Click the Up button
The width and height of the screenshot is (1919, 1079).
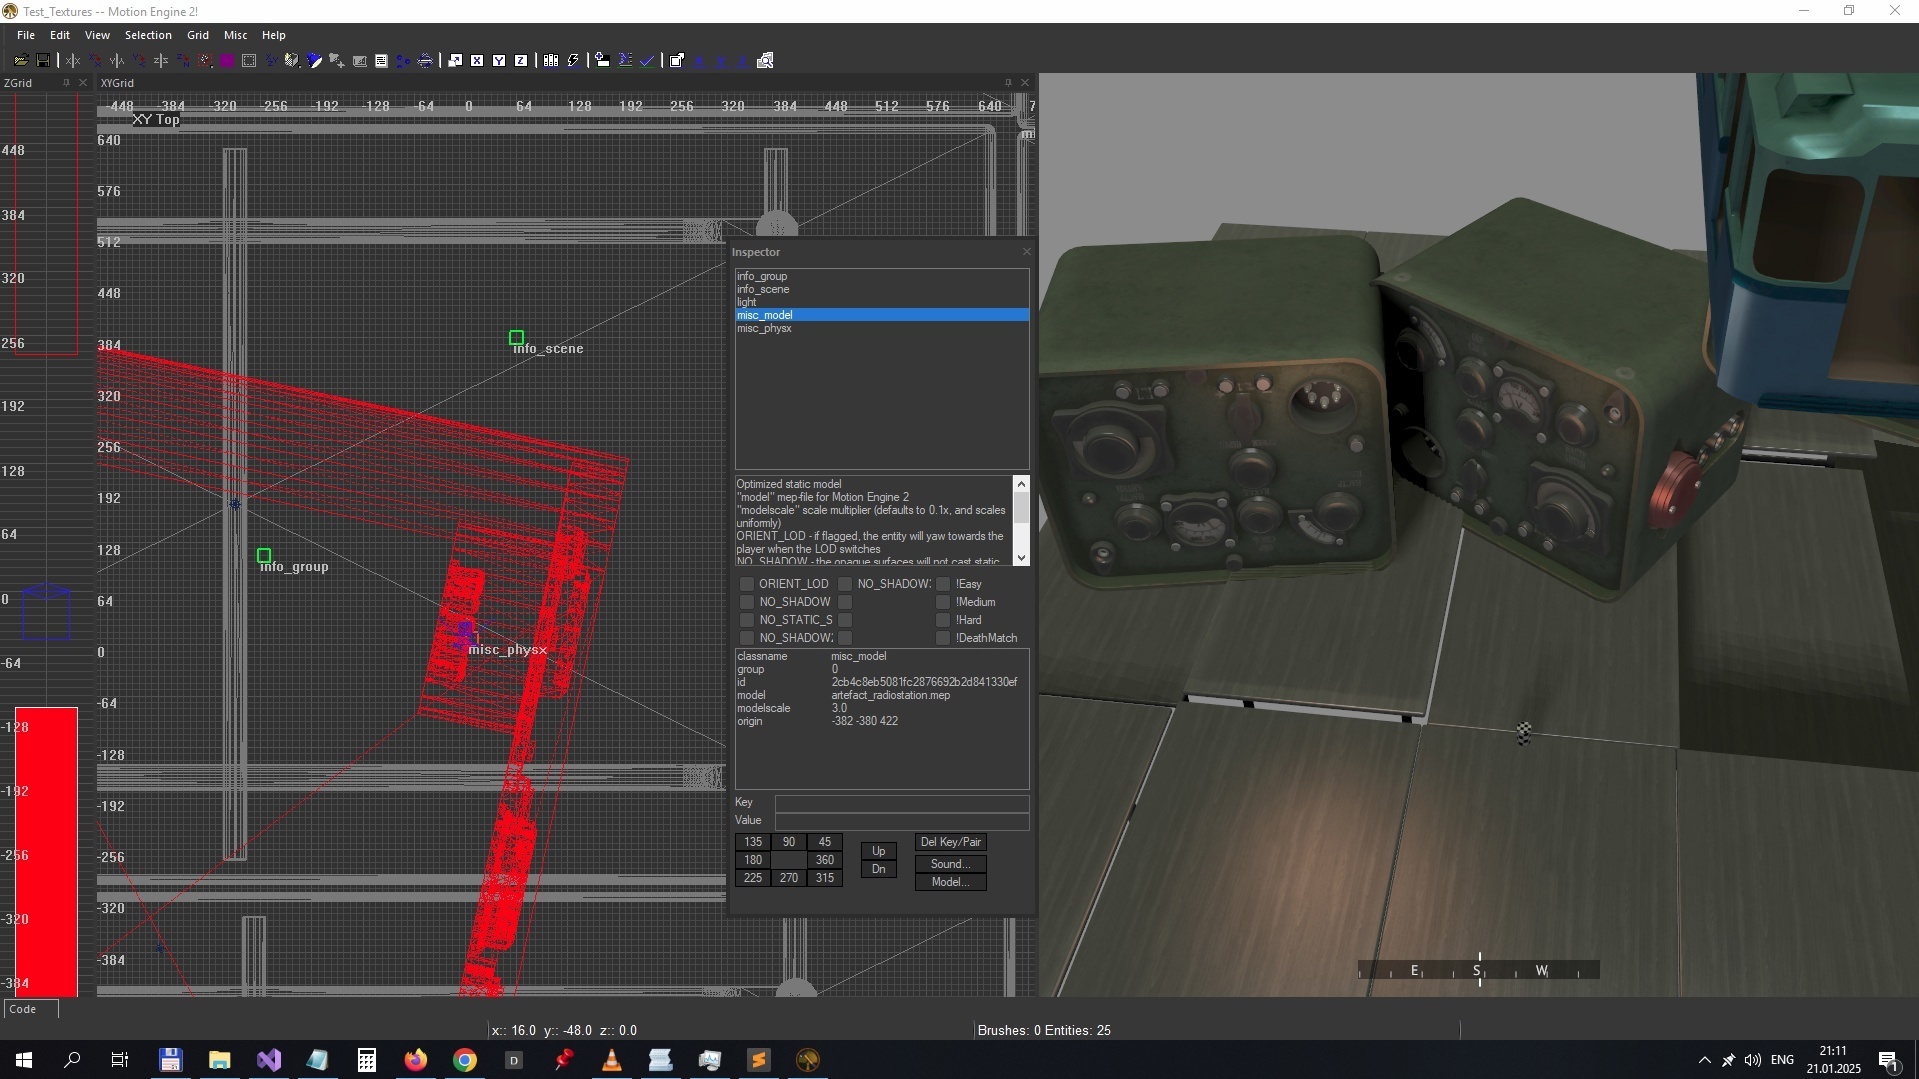[879, 851]
